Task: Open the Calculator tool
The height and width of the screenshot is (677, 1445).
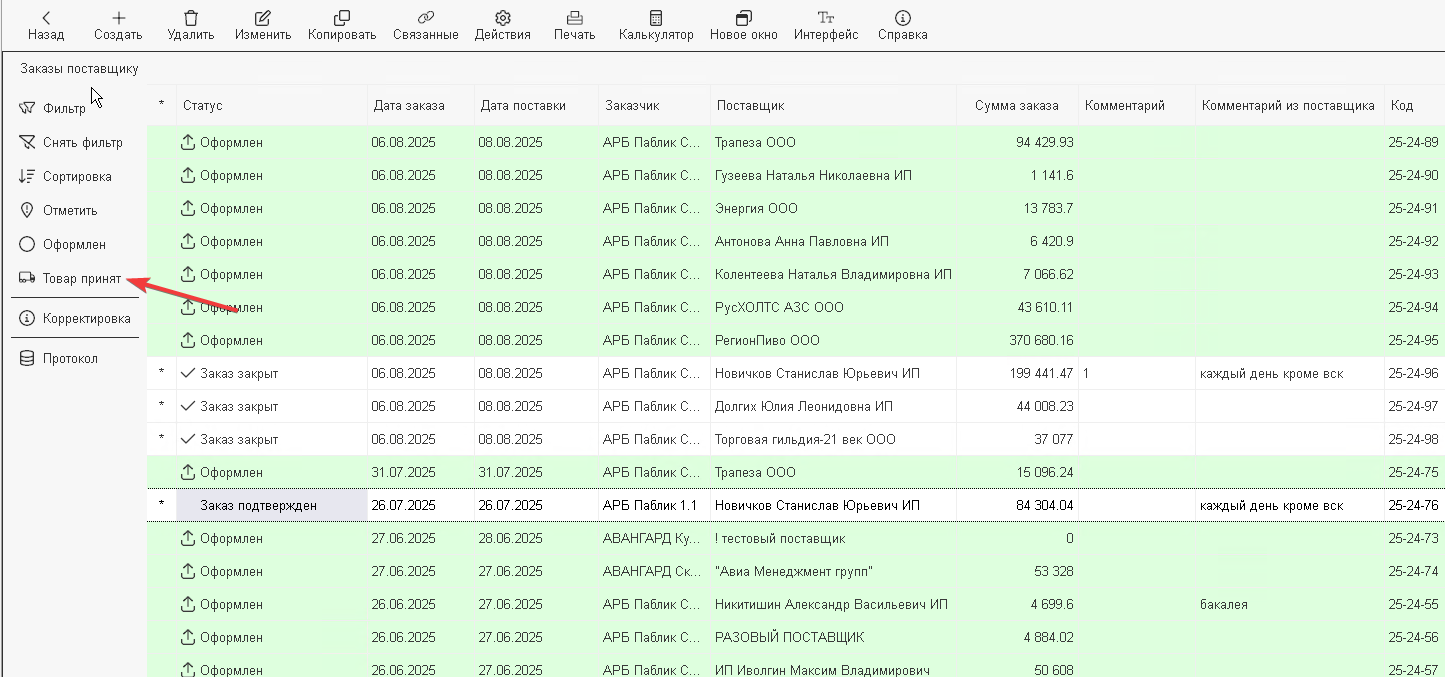Action: (x=656, y=18)
